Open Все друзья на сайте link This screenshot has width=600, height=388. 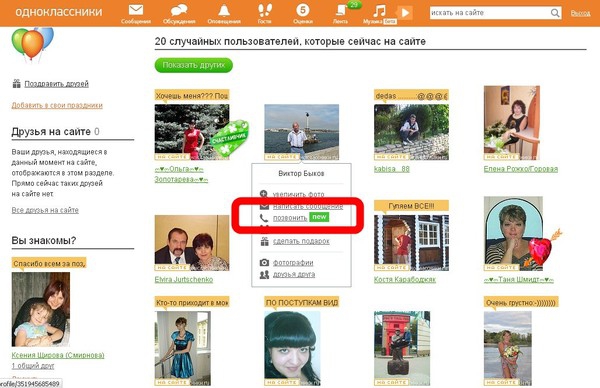pyautogui.click(x=45, y=210)
